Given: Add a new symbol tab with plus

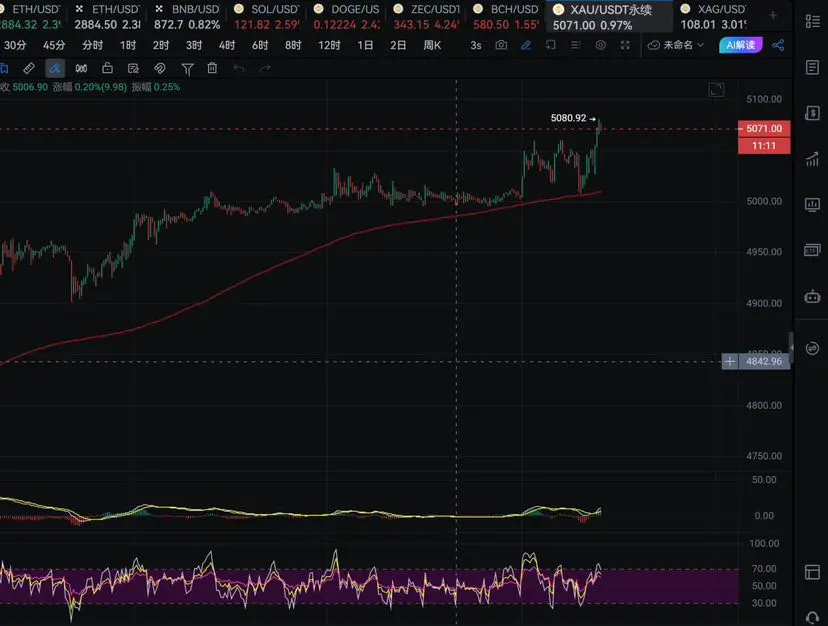Looking at the screenshot, I should 773,15.
